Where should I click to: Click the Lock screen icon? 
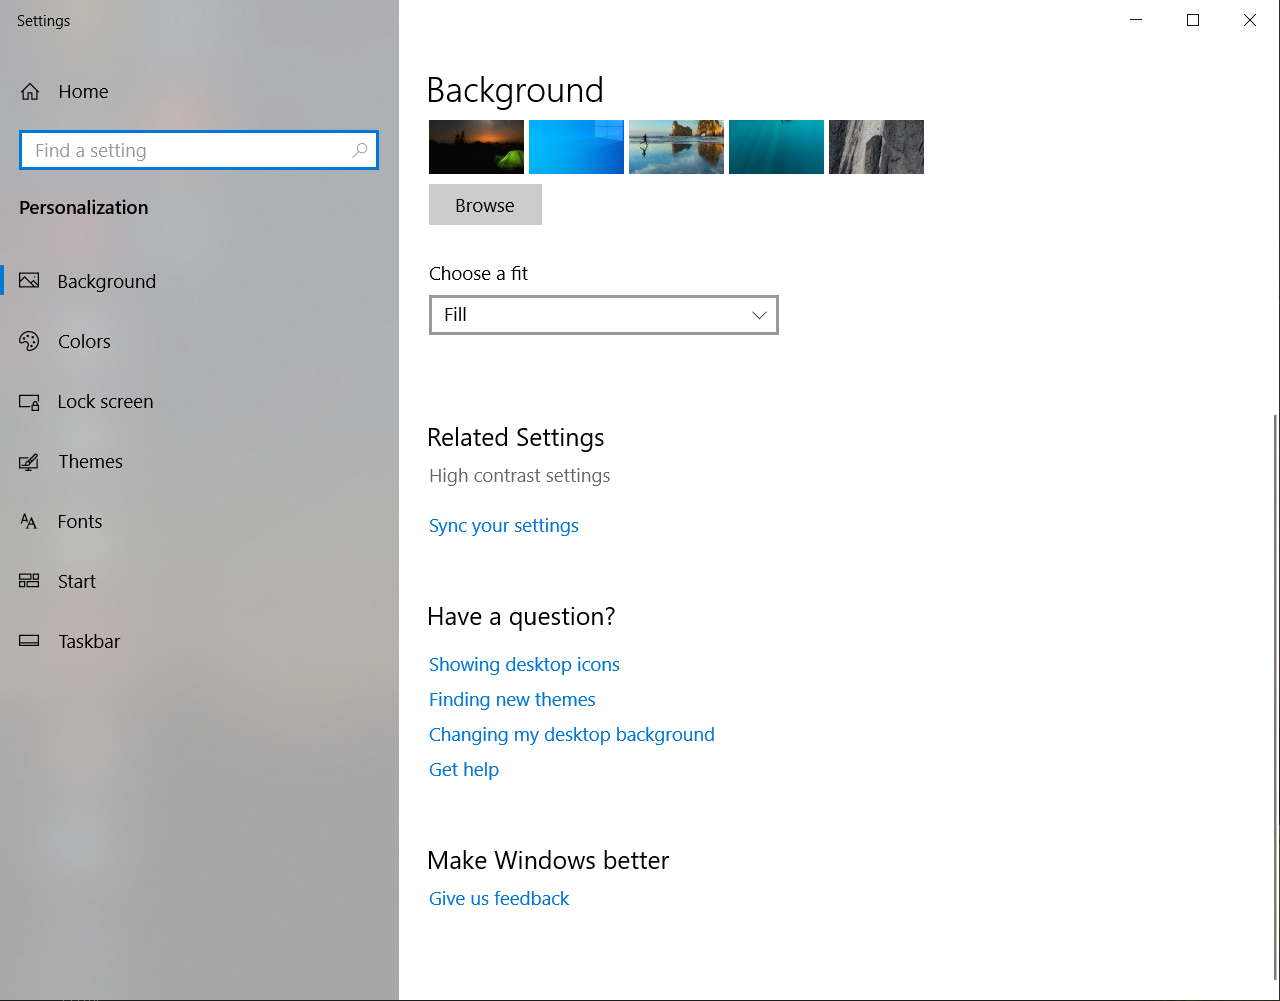coord(29,402)
